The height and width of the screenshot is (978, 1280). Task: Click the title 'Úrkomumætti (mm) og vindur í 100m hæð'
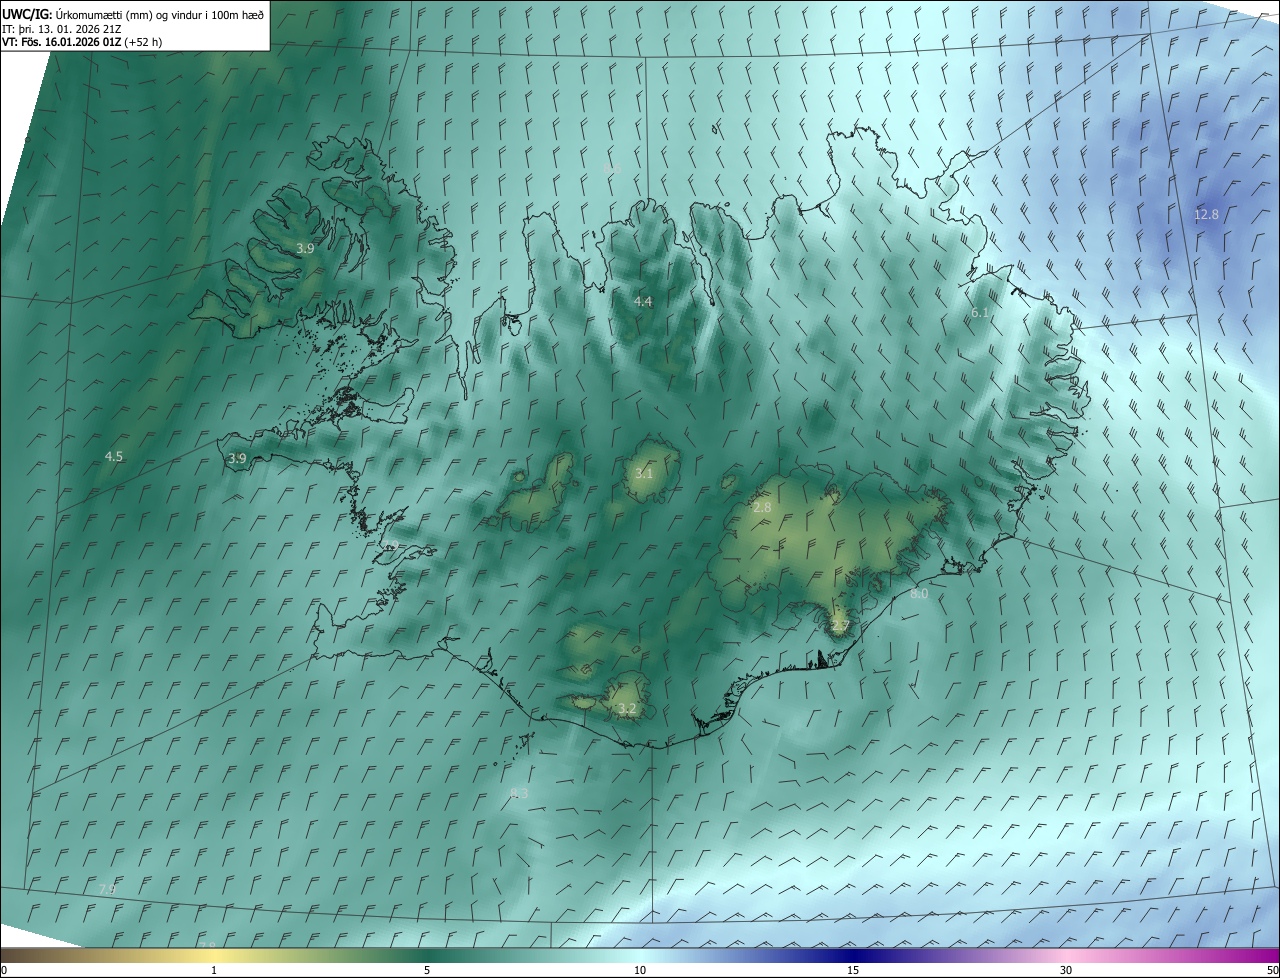(x=158, y=14)
